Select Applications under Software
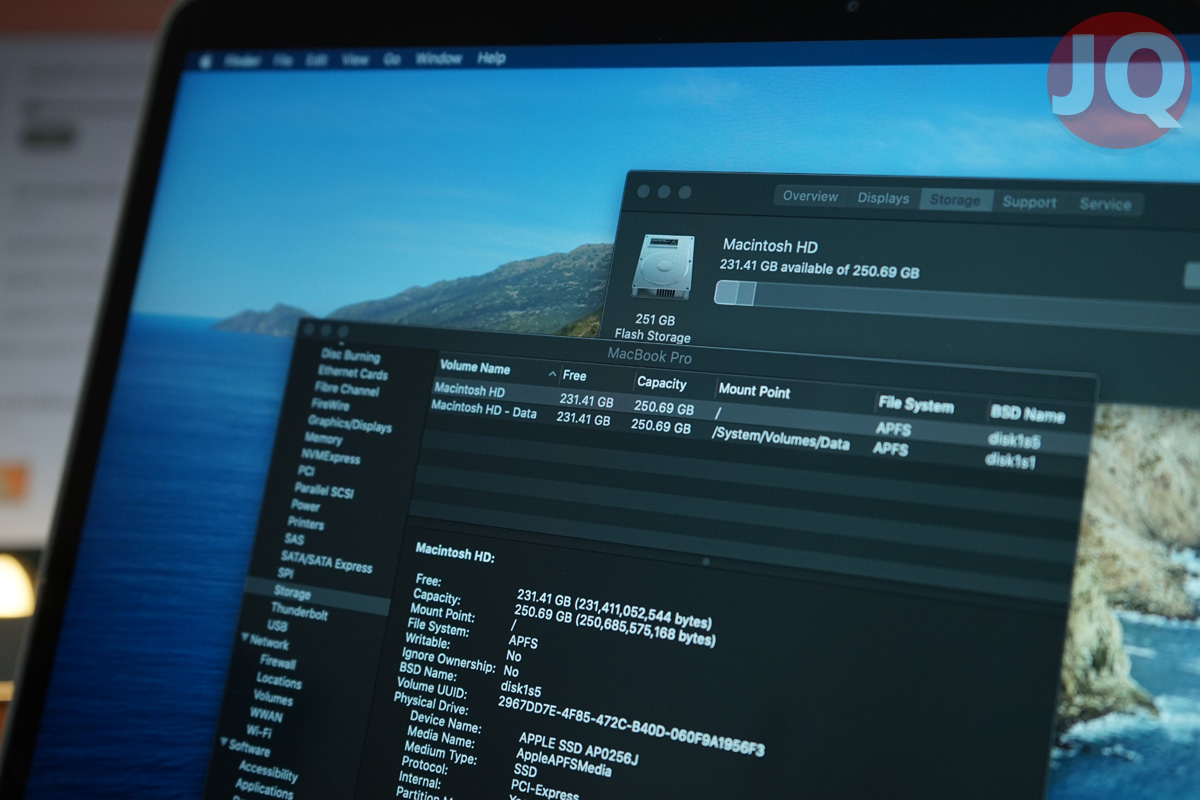Image resolution: width=1200 pixels, height=800 pixels. [x=264, y=789]
